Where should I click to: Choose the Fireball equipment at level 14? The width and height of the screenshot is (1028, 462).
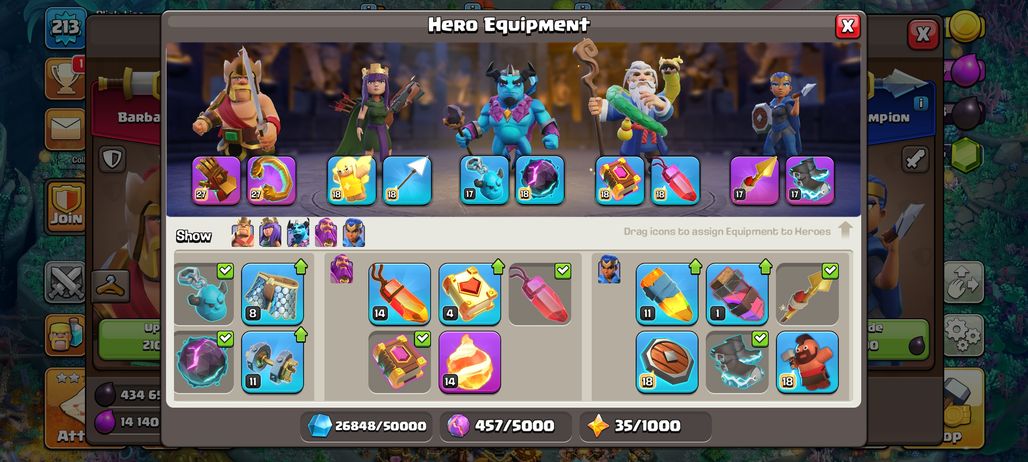[469, 362]
